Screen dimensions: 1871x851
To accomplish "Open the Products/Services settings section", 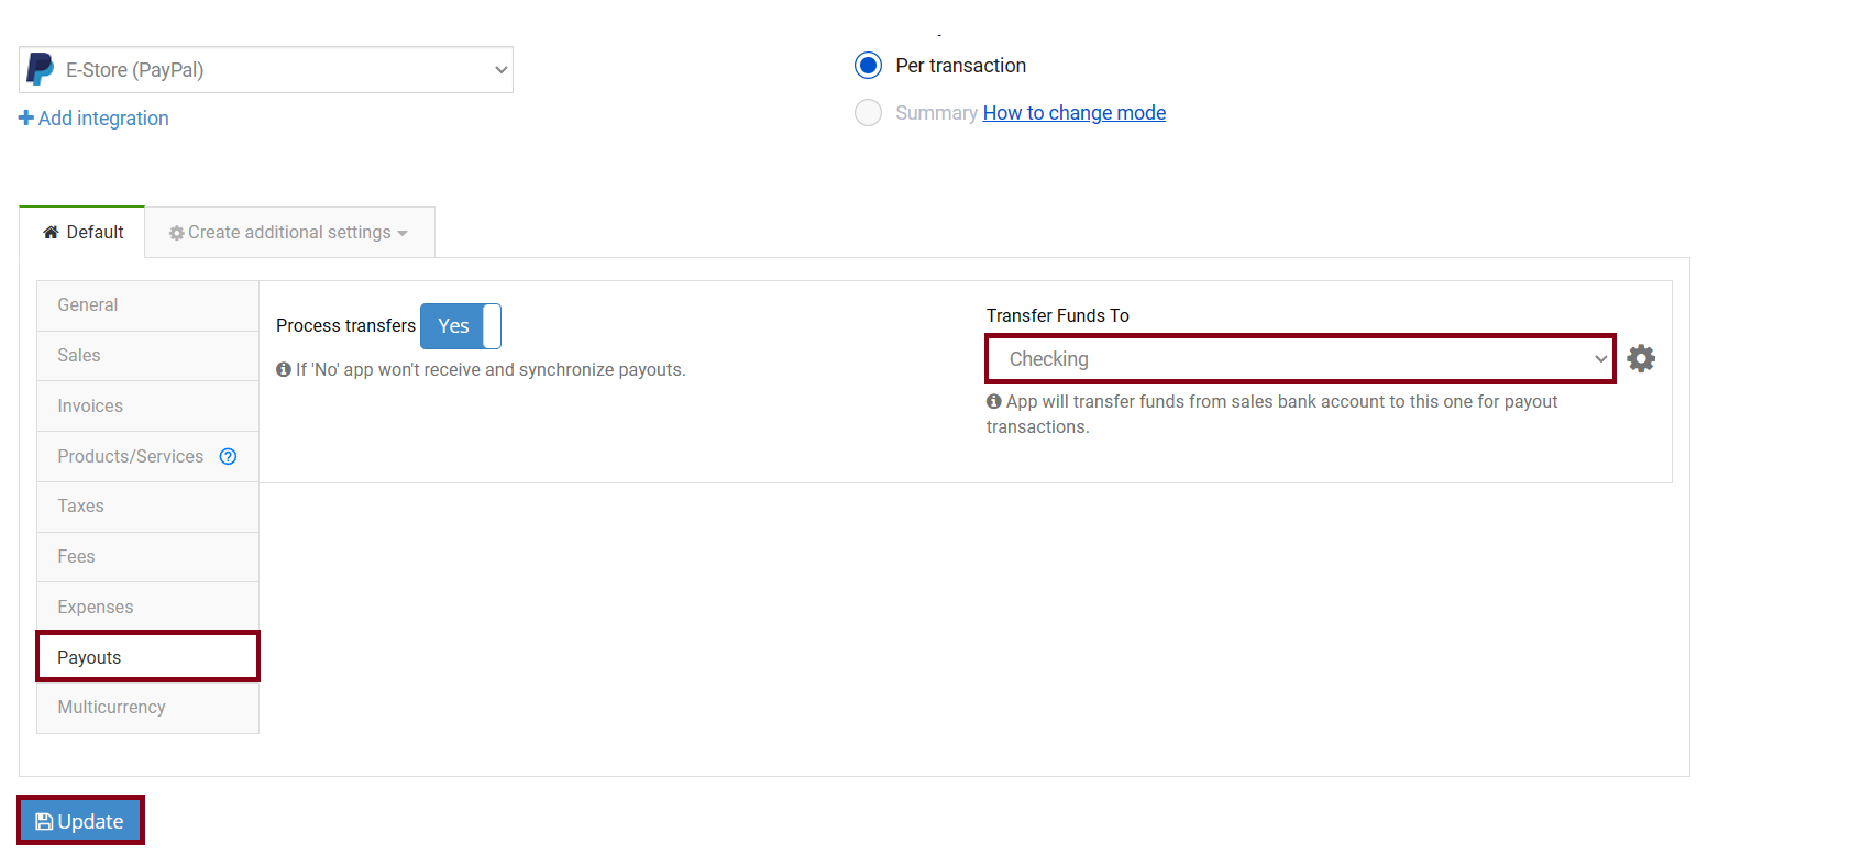I will tap(148, 456).
